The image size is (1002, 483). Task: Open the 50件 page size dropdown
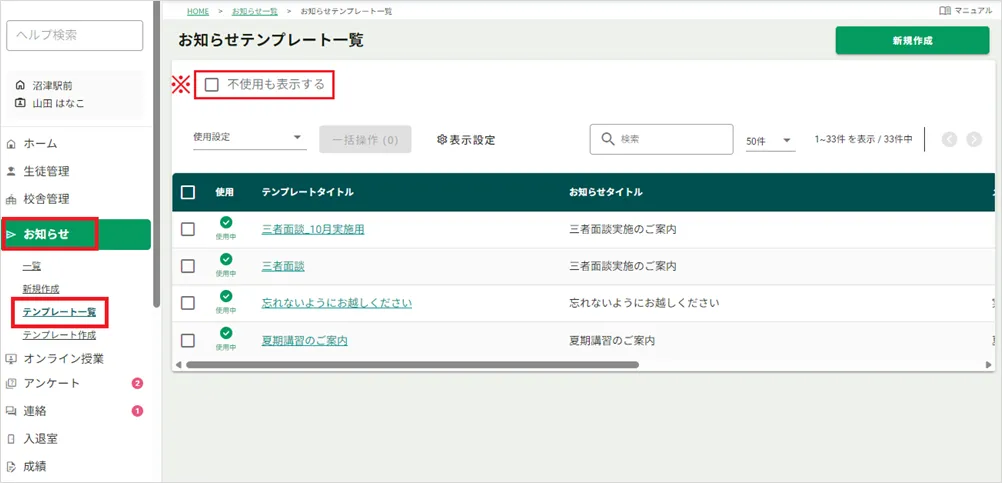click(771, 141)
